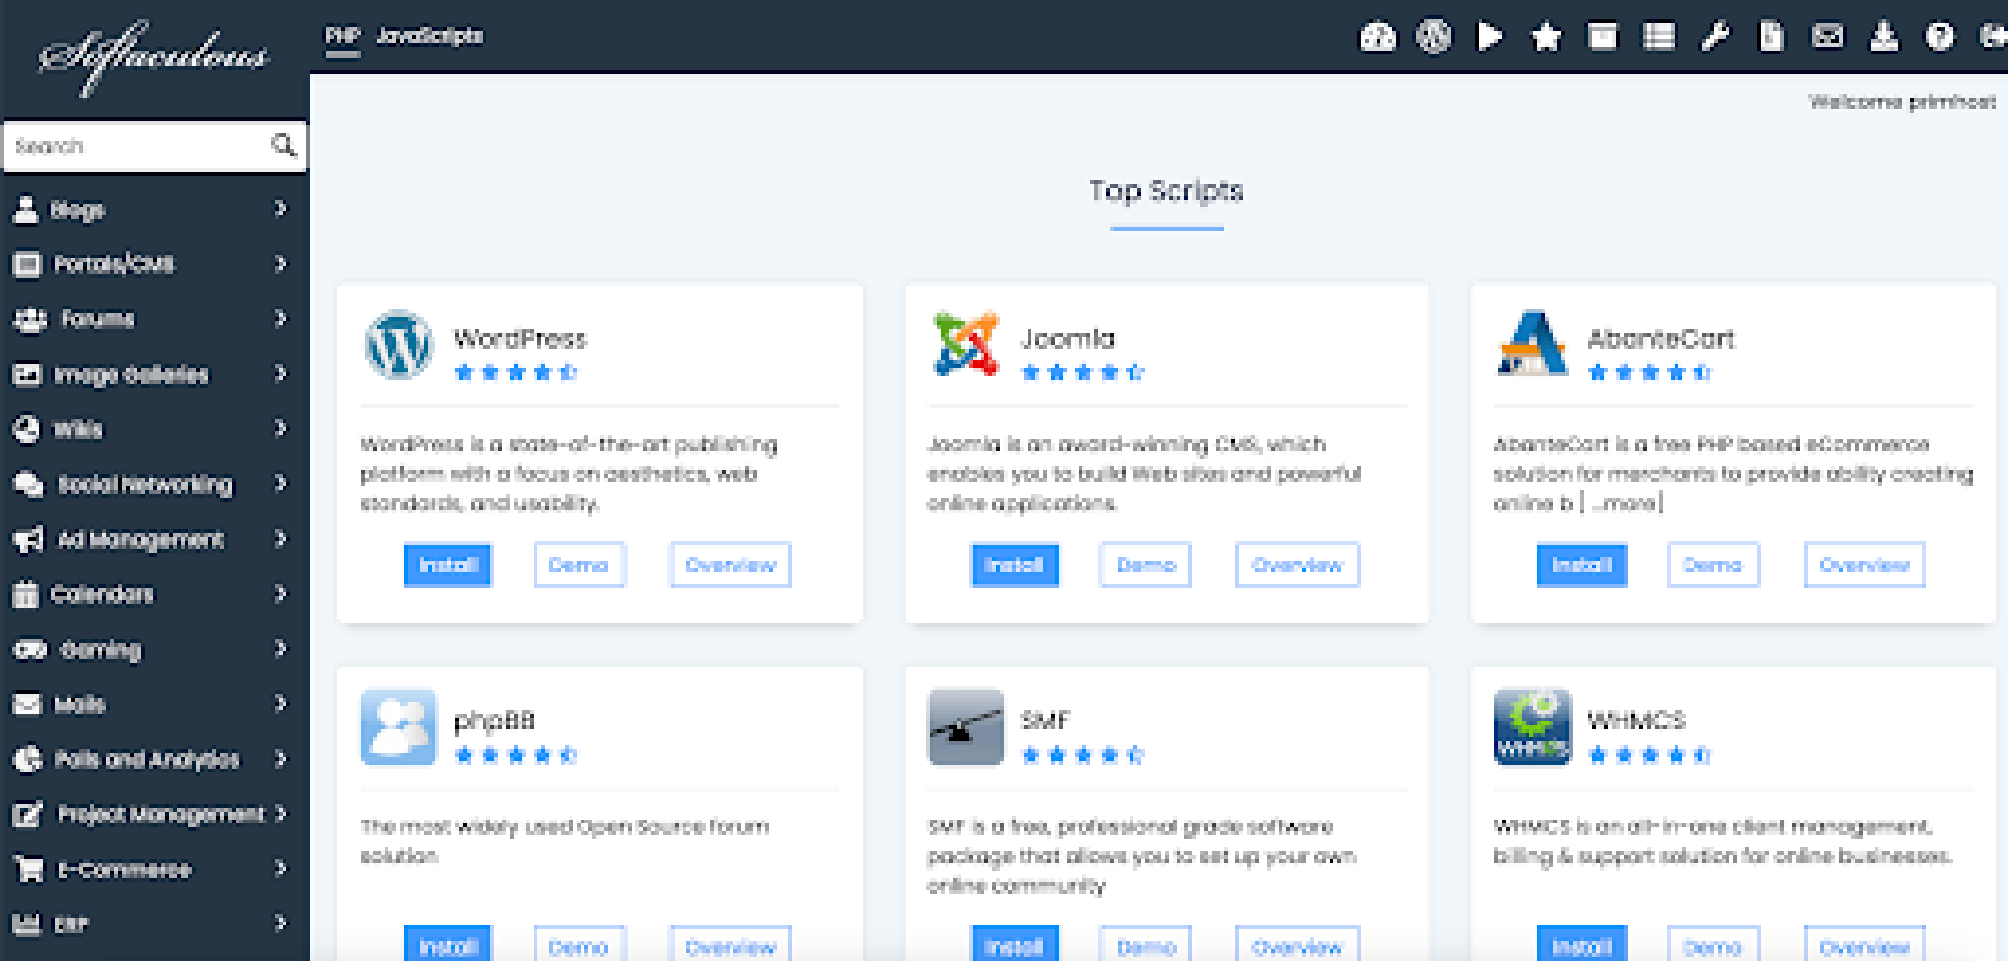Select the PHP tab

point(342,36)
